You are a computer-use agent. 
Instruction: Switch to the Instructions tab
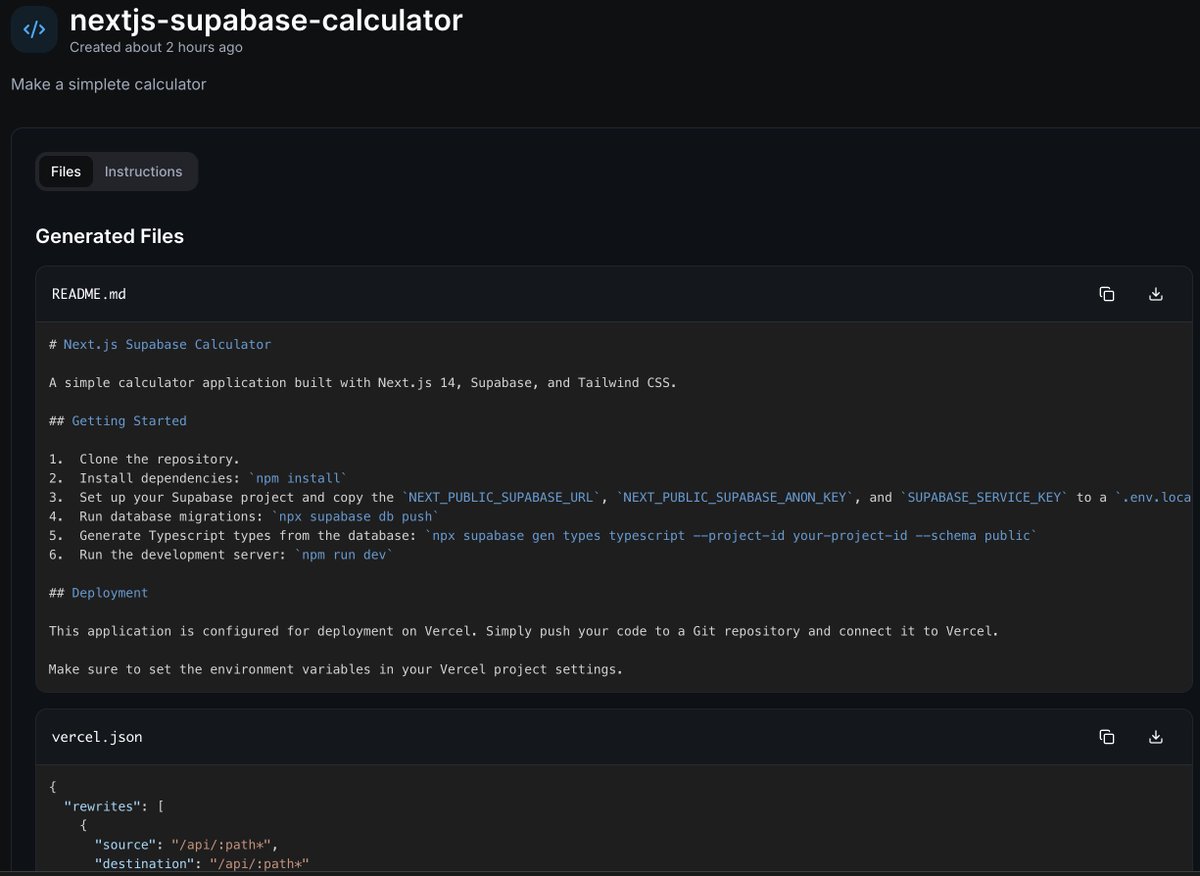pos(144,171)
